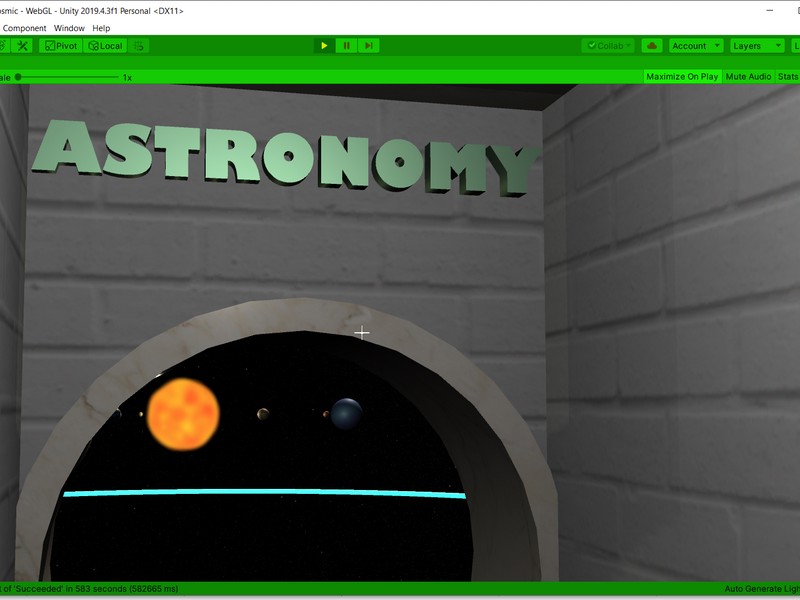The height and width of the screenshot is (600, 800).
Task: Click the Step forward button
Action: (368, 46)
